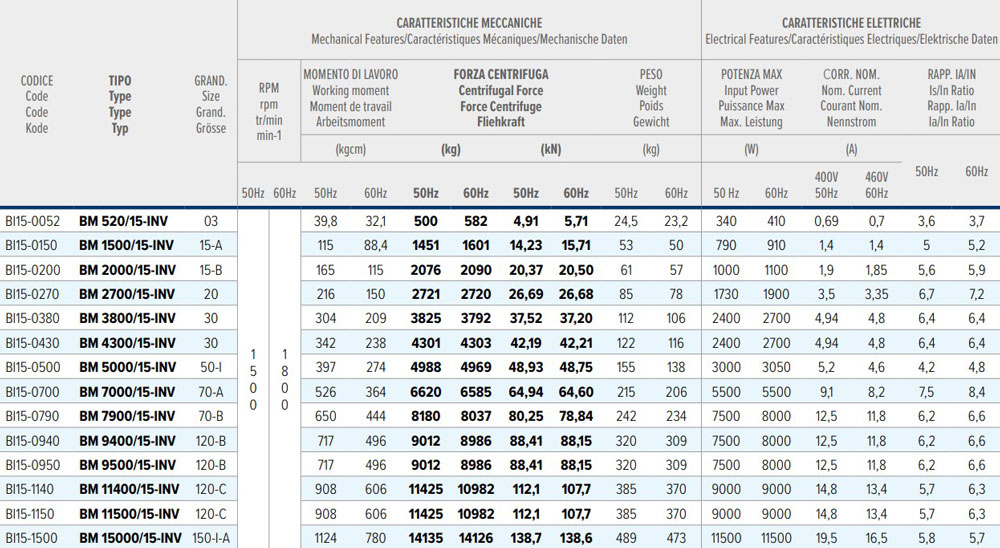Click the MOMENTO DI LAVORO column header
This screenshot has width=1000, height=548.
(351, 75)
